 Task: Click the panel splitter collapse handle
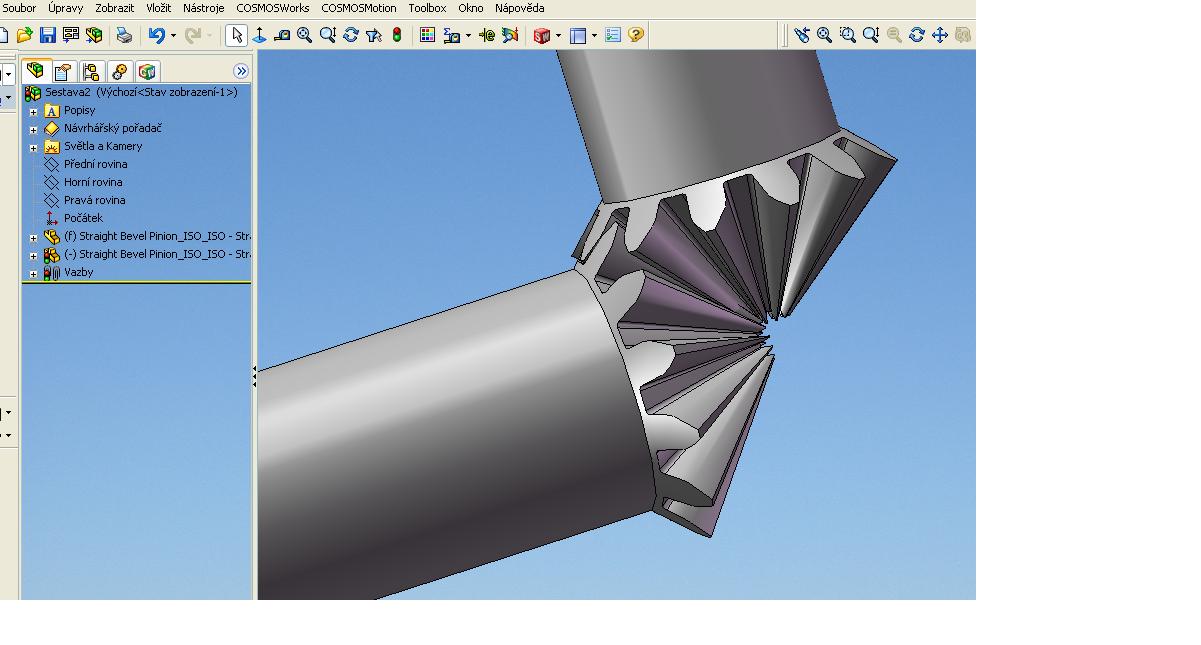254,376
